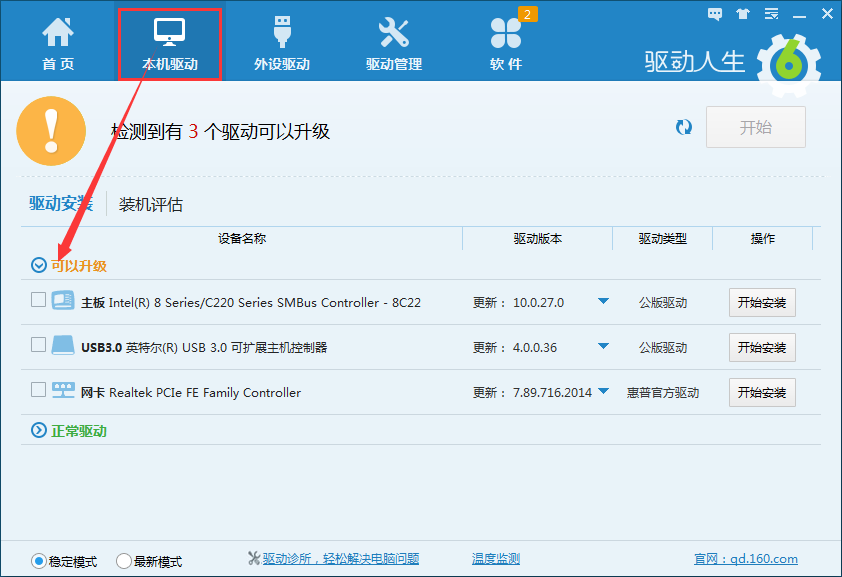Screen dimensions: 842x577
Task: Open the feedback chat bubble icon
Action: tap(715, 14)
